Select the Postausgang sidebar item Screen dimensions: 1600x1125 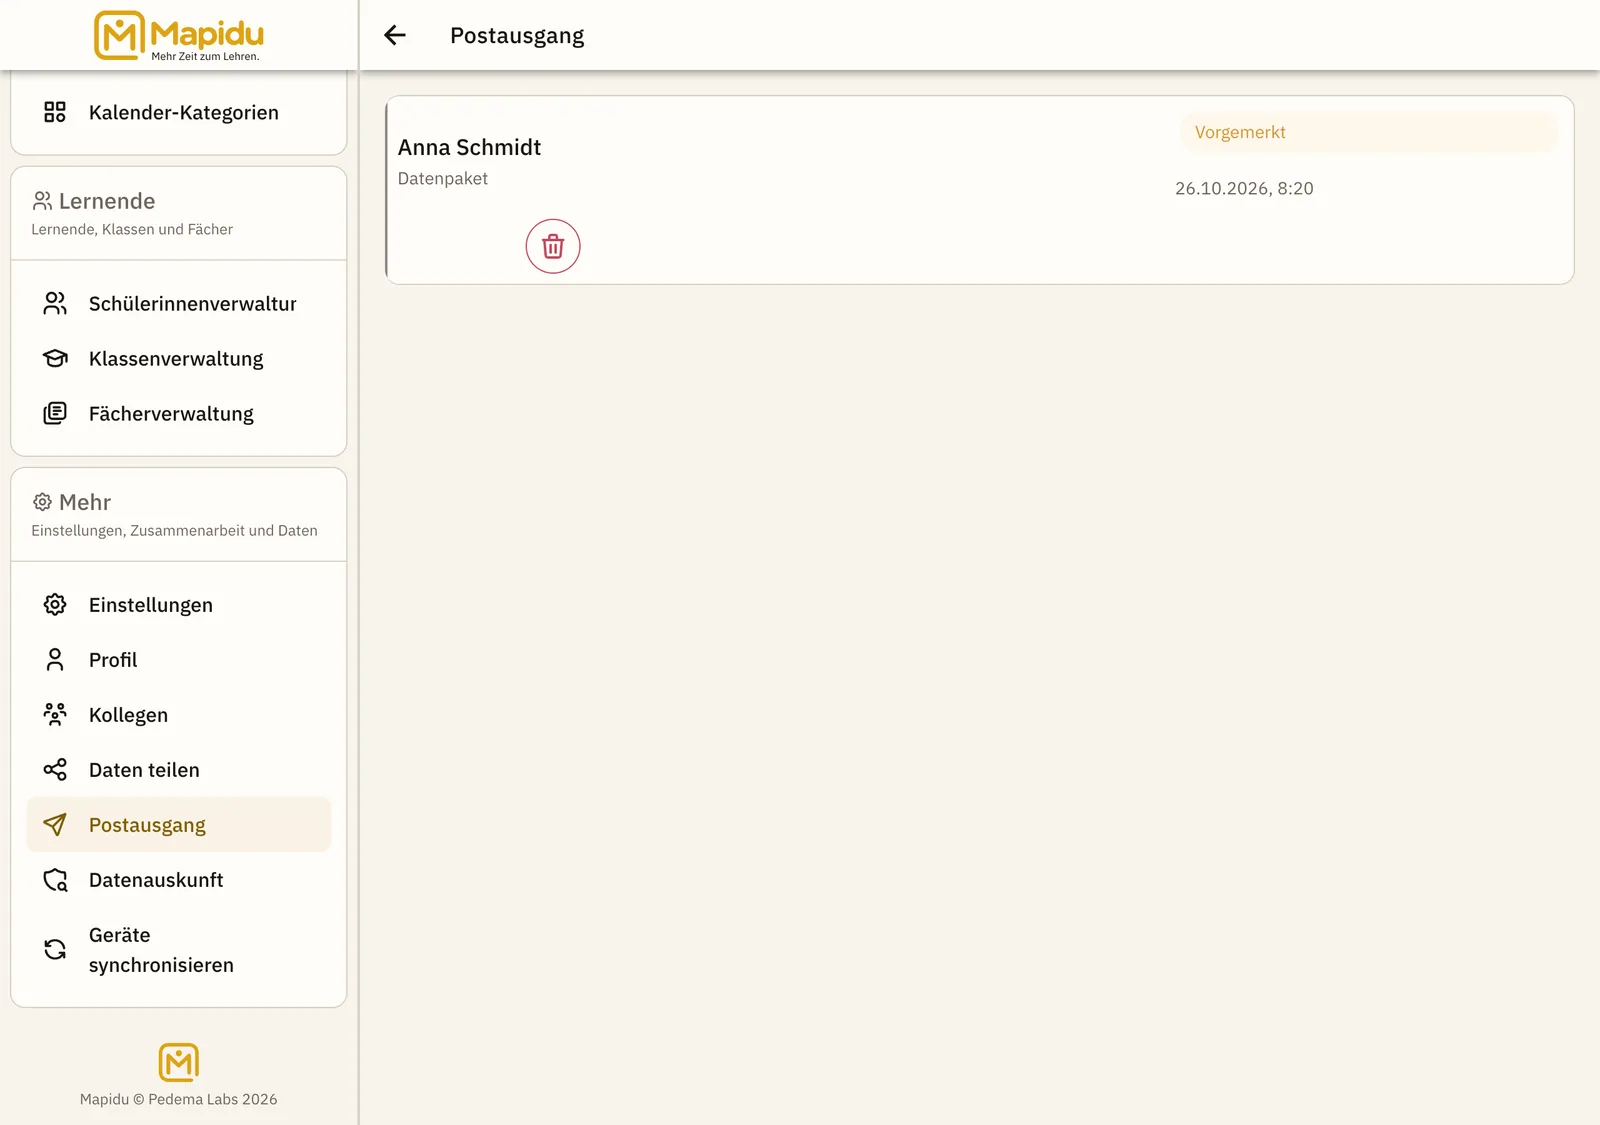[179, 824]
